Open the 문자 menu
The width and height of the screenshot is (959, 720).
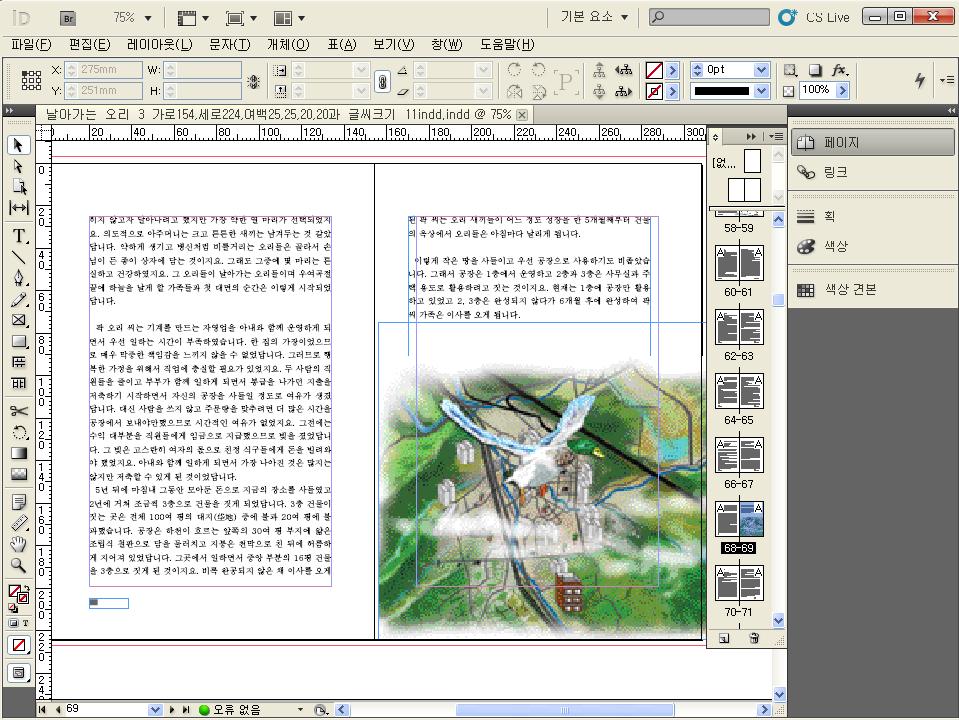tap(229, 45)
